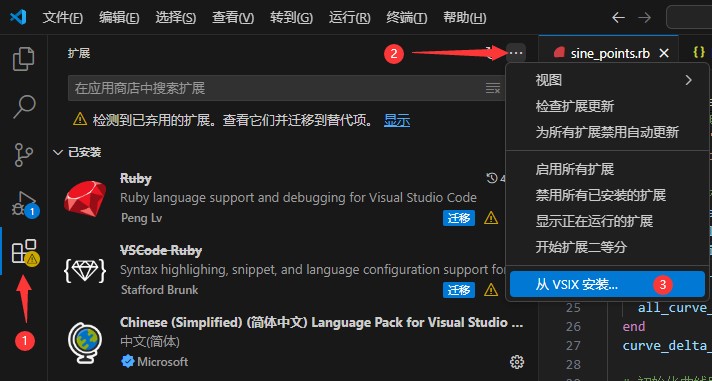Select the Ruby extension title
The image size is (712, 381).
click(136, 178)
